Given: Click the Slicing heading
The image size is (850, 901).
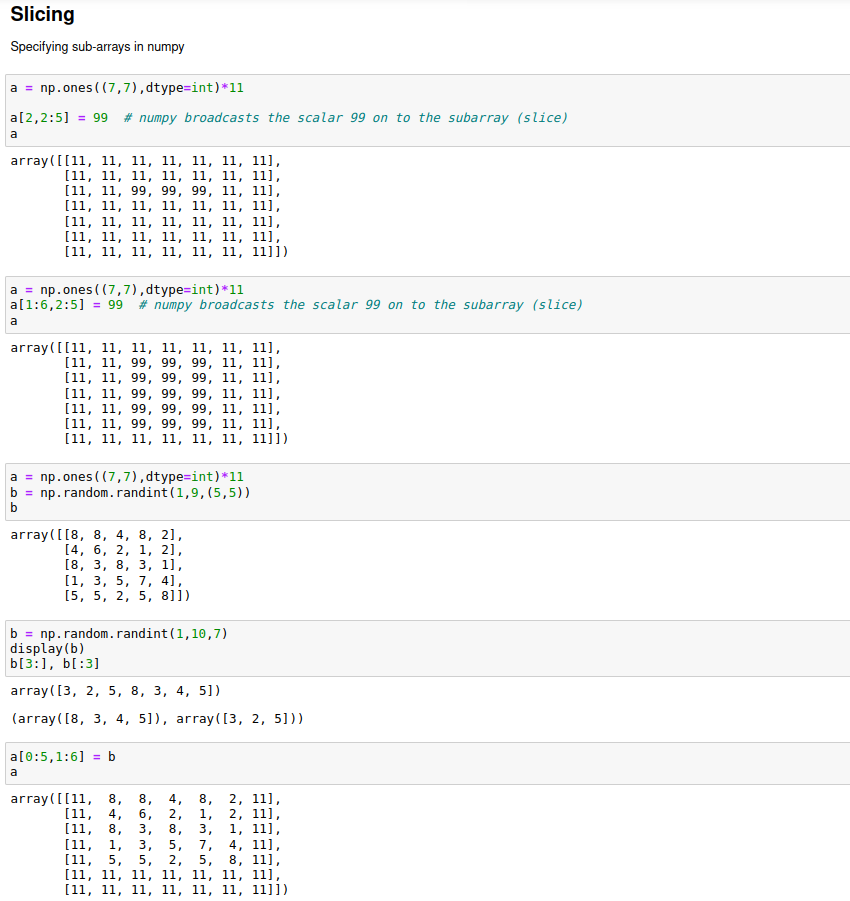Looking at the screenshot, I should (x=42, y=16).
